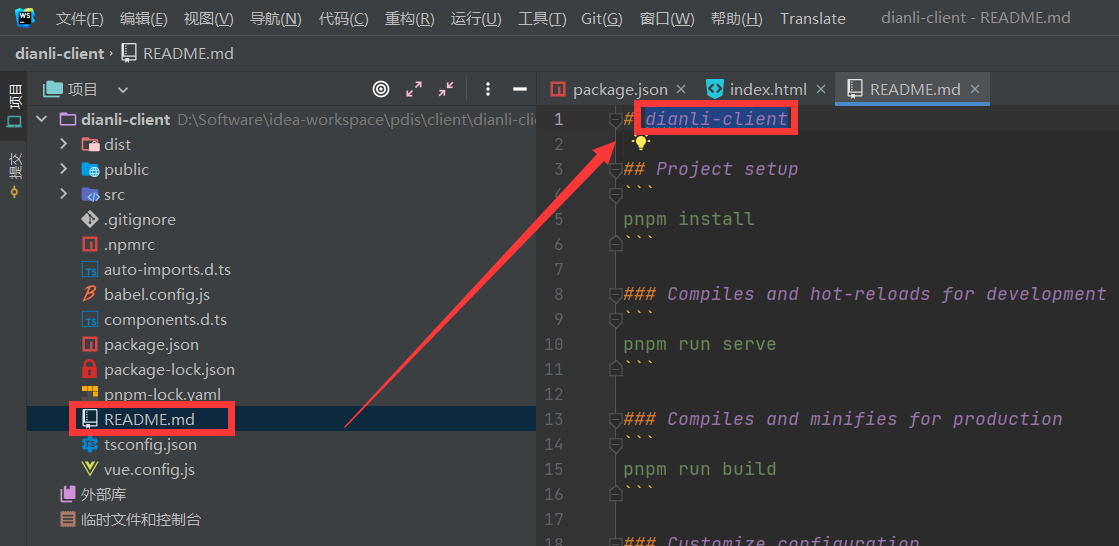The width and height of the screenshot is (1119, 546).
Task: Select Scratches and Consoles node
Action: [x=141, y=520]
